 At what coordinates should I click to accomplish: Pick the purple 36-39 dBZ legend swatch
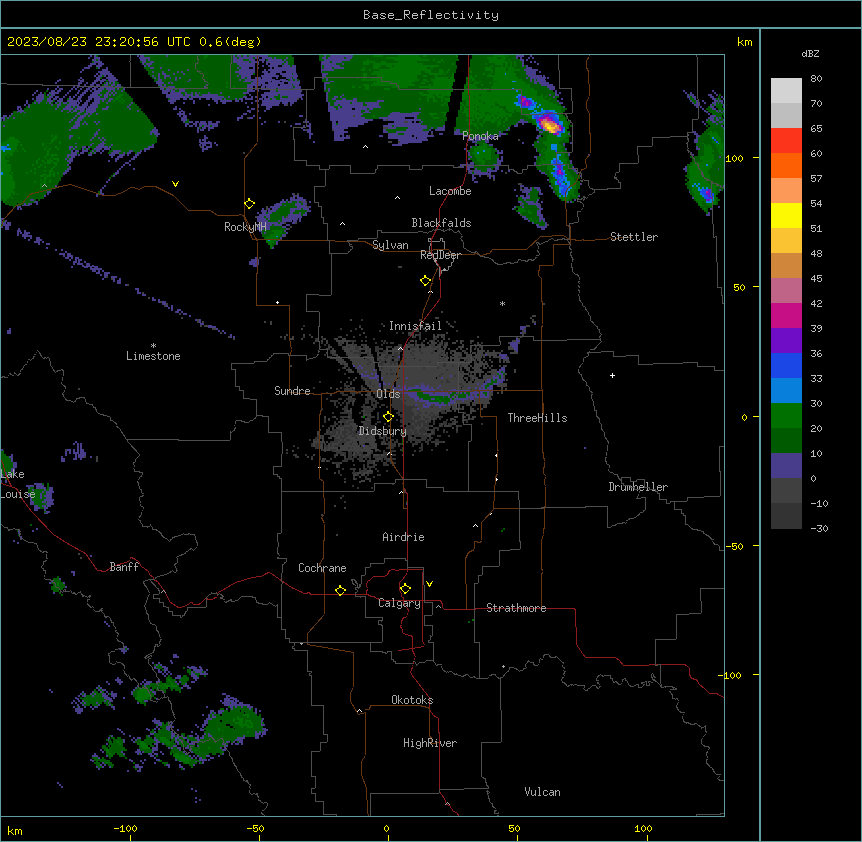pyautogui.click(x=786, y=341)
